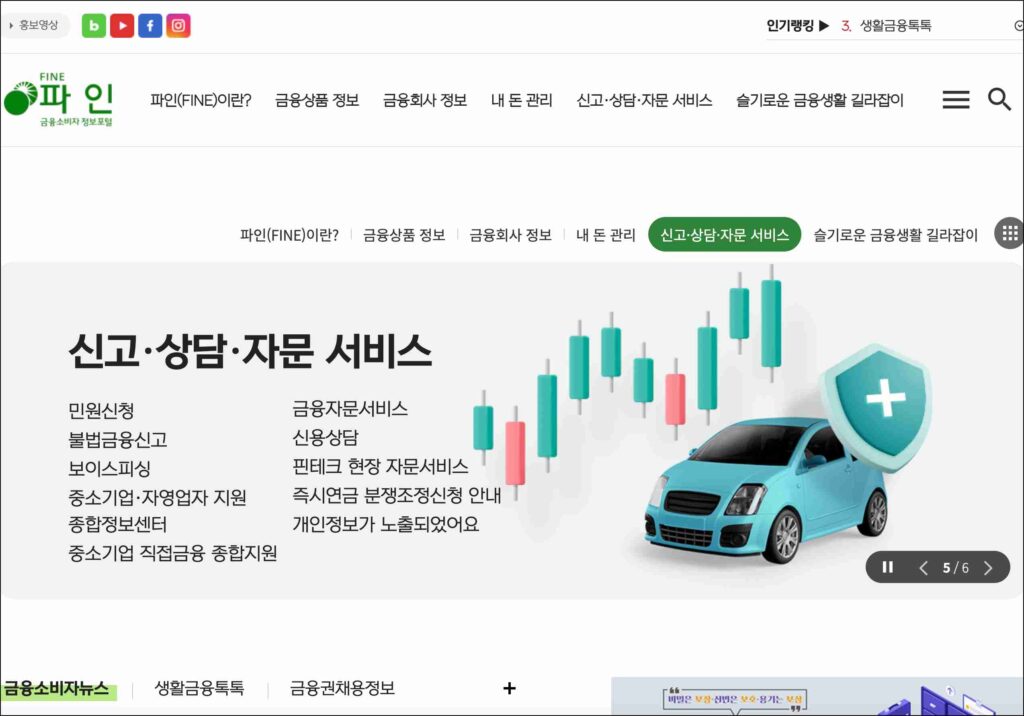
Task: Open the 보이스피싱 link
Action: [x=109, y=468]
